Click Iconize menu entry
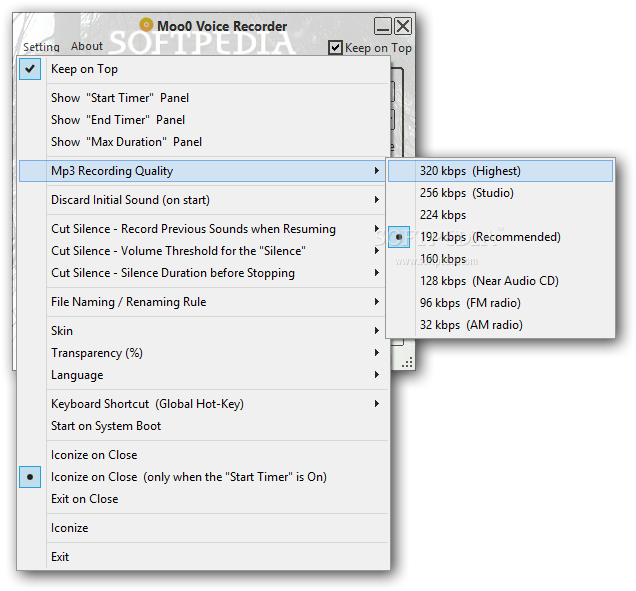 [204, 528]
